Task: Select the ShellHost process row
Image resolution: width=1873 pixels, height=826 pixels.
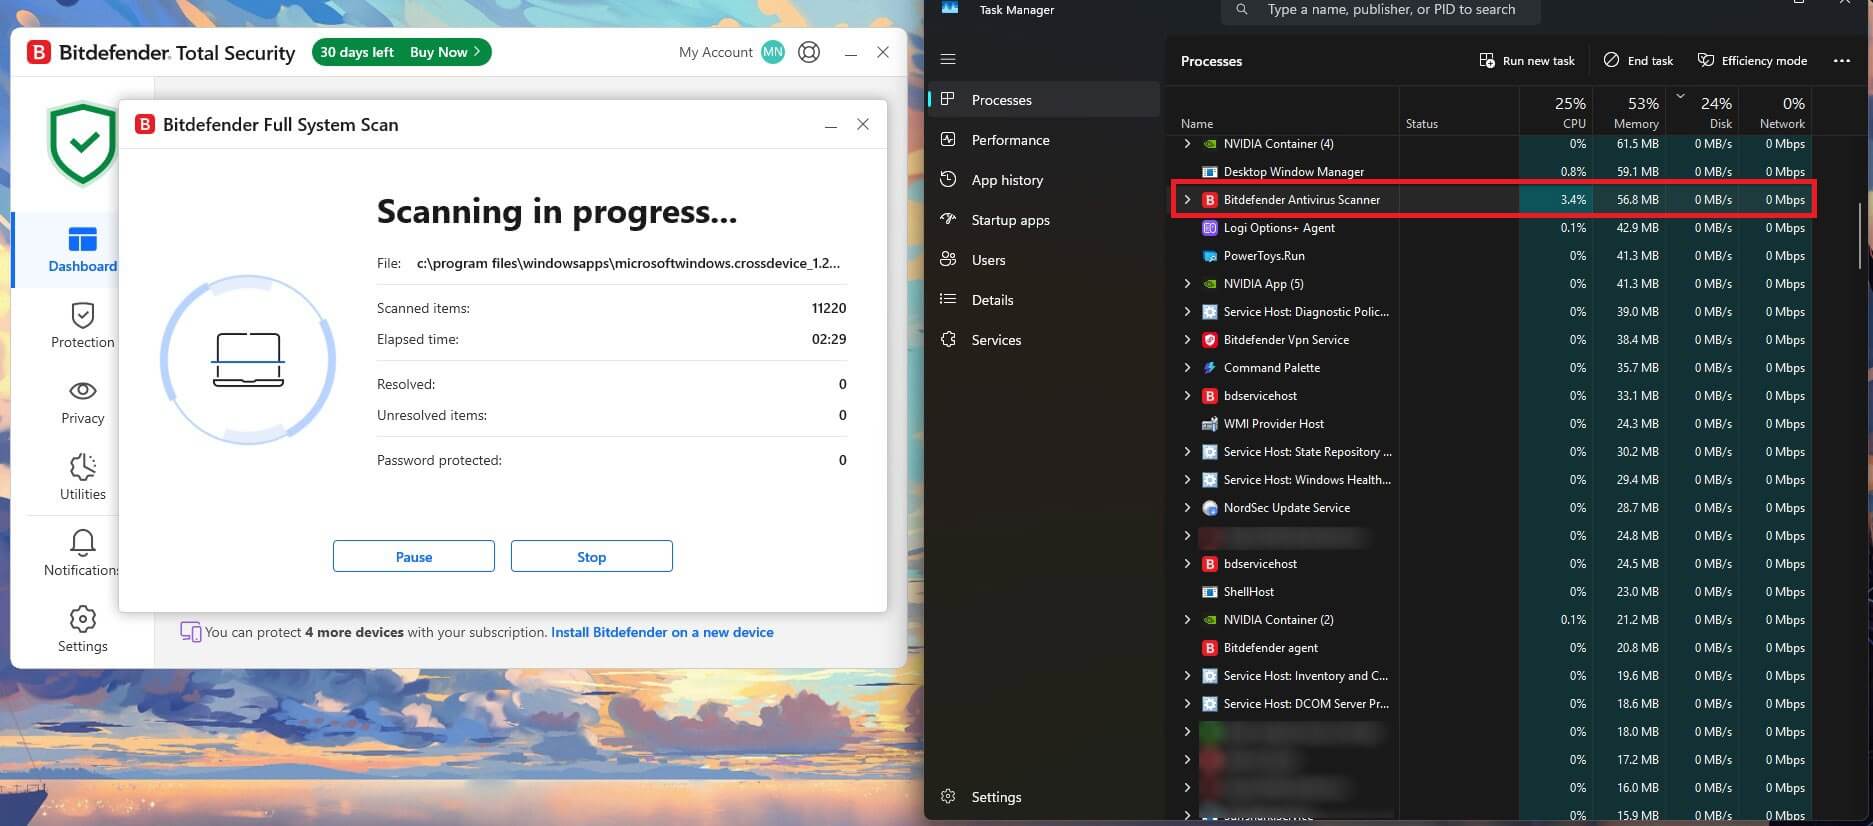Action: click(x=1491, y=592)
